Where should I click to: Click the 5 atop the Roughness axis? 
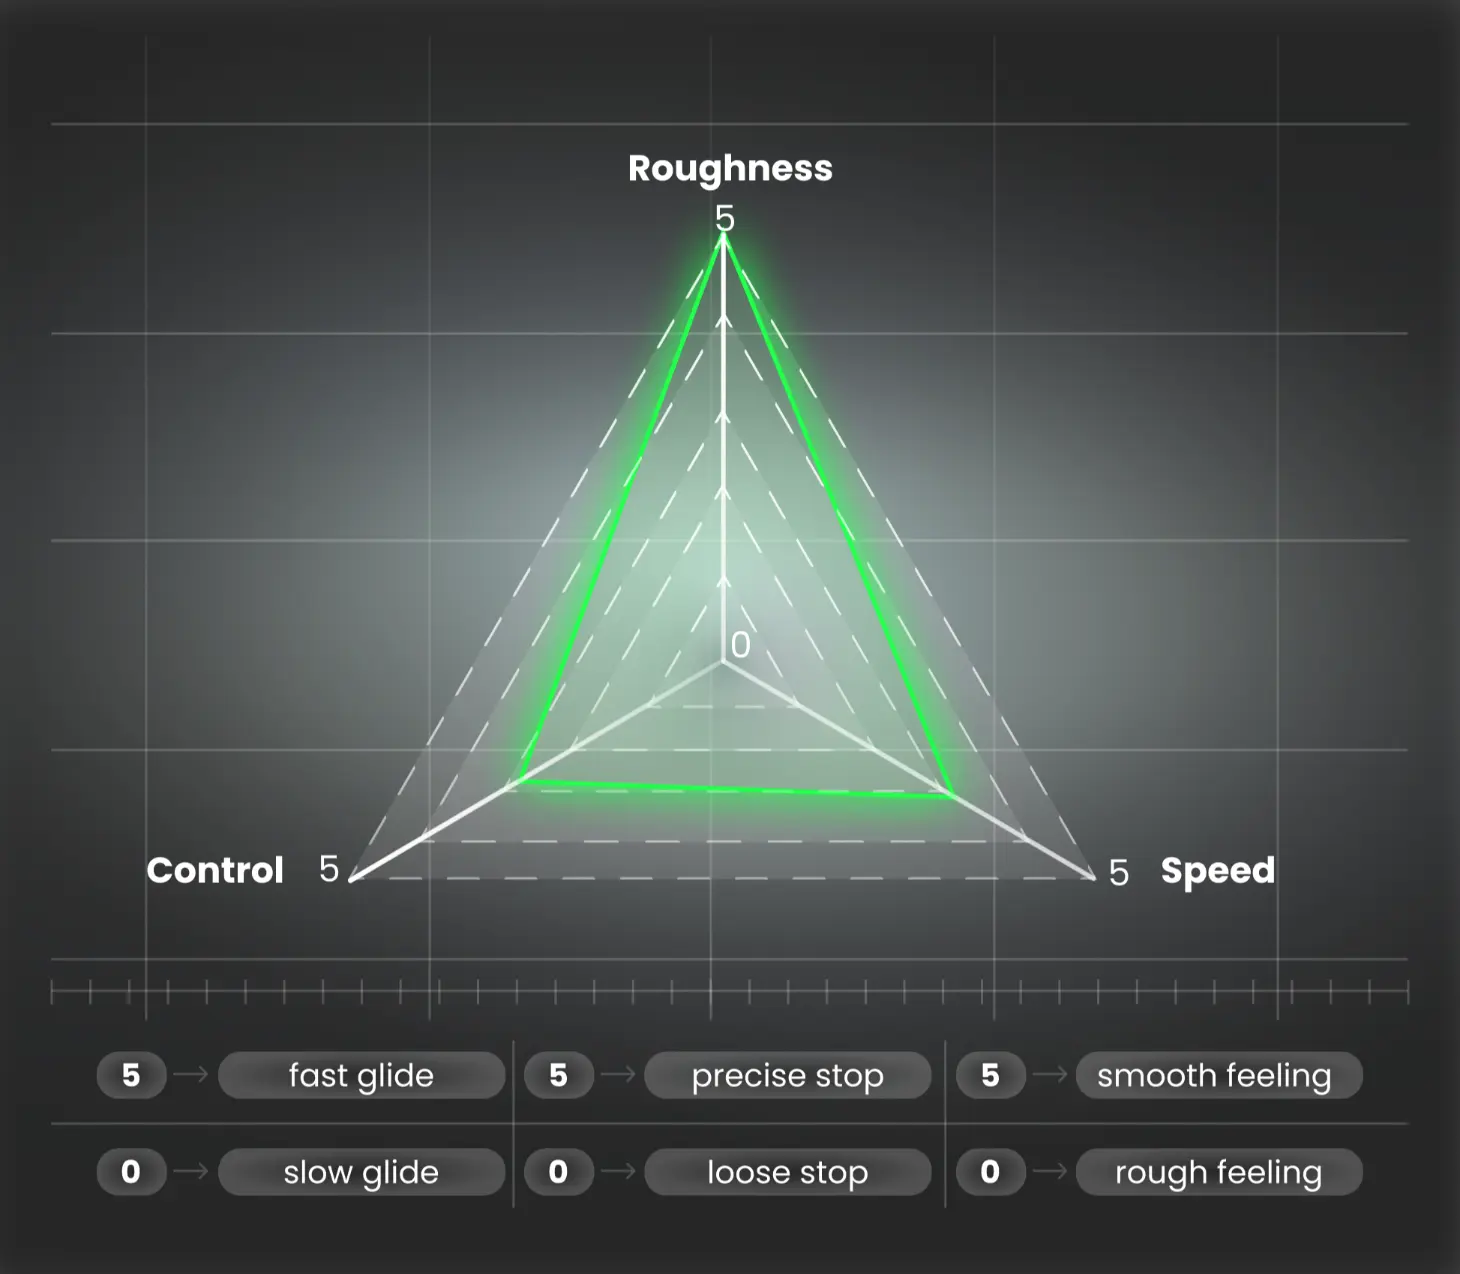tap(724, 218)
